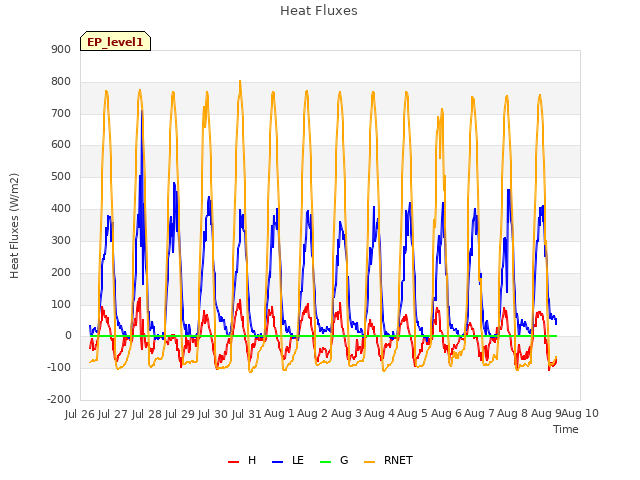The height and width of the screenshot is (480, 640).
Task: Click the 900 y-axis tick label
Action: click(61, 49)
